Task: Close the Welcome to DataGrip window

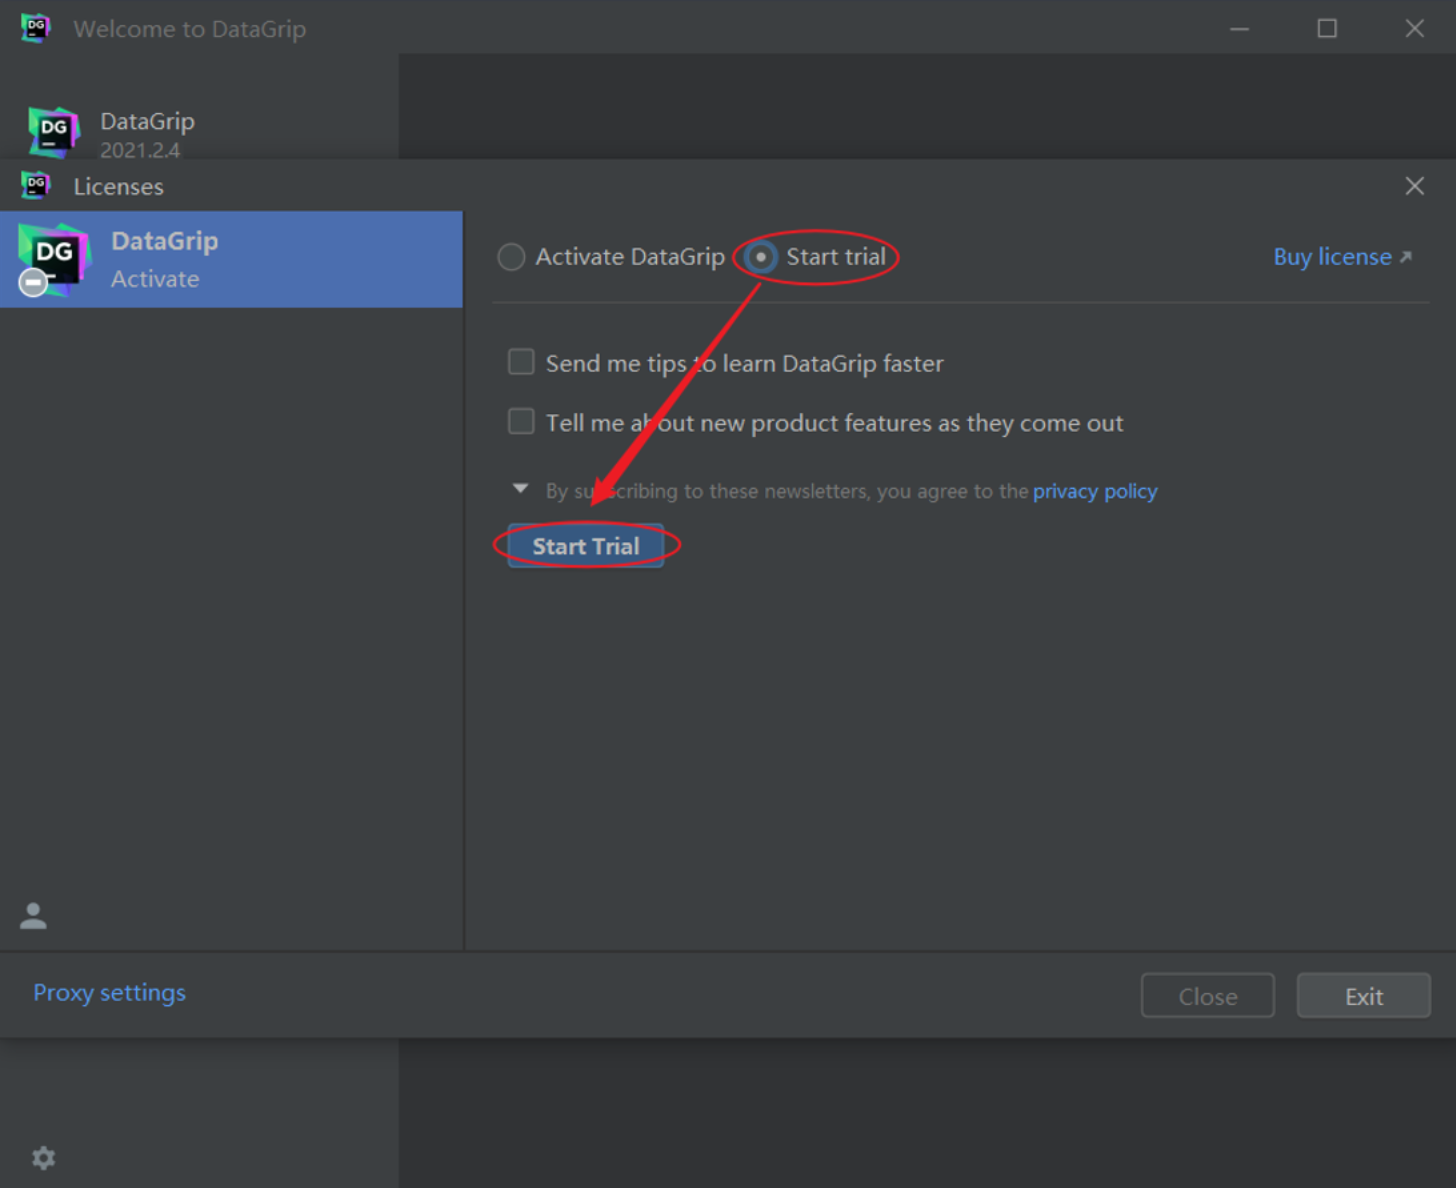Action: coord(1414,28)
